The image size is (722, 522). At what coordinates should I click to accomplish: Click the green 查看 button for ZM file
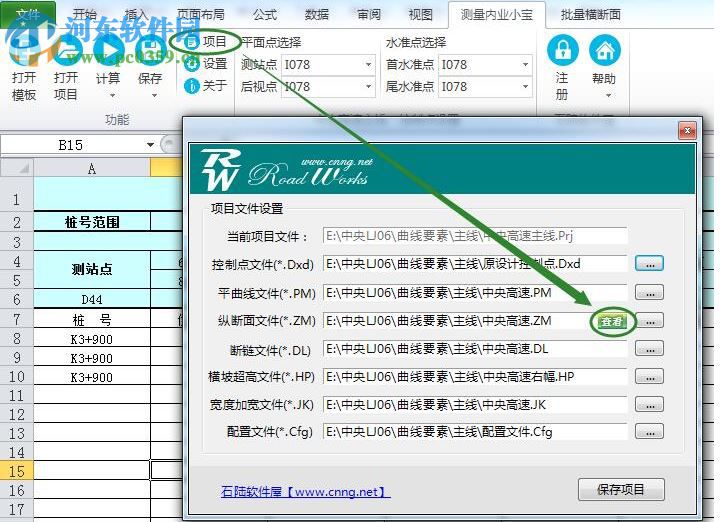click(612, 321)
